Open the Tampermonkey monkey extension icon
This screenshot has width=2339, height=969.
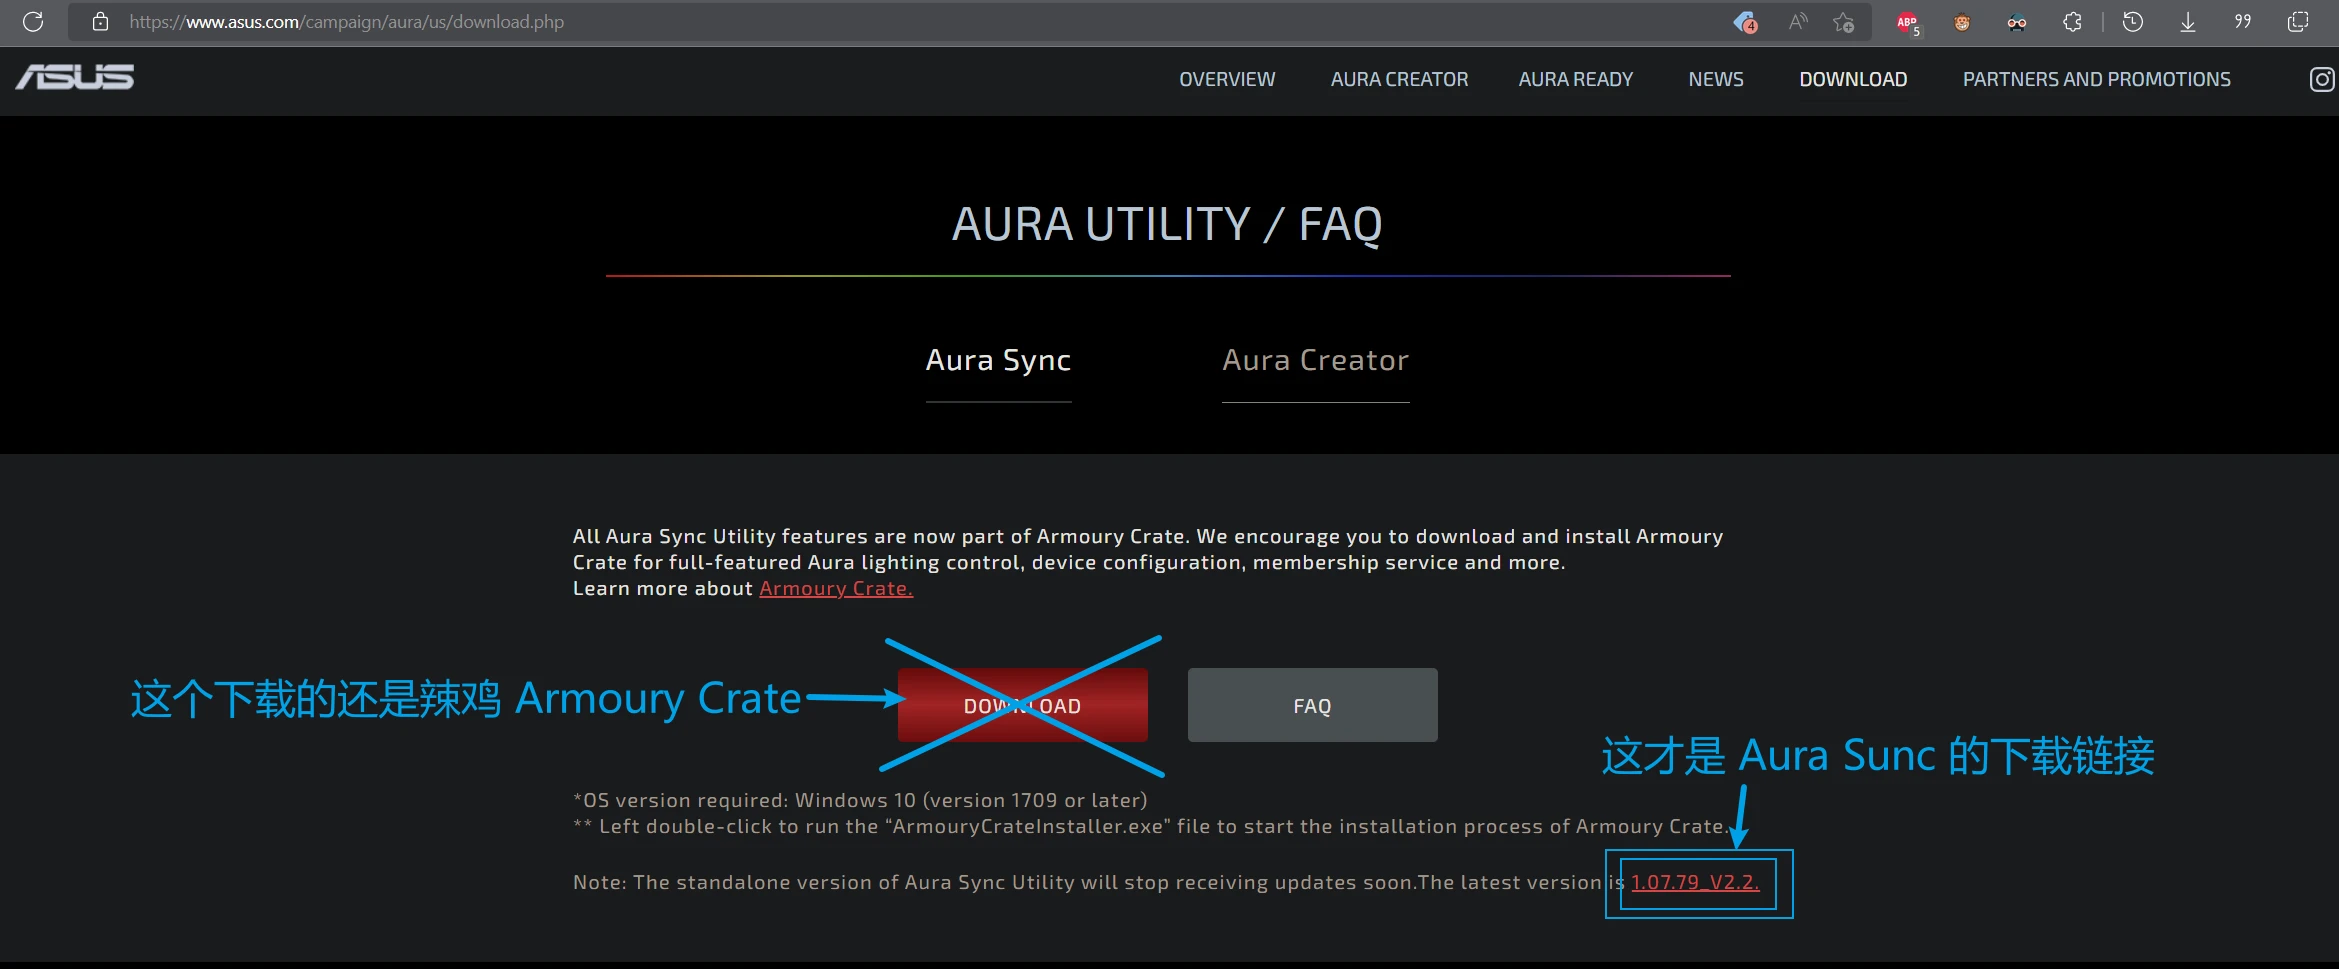coord(1962,22)
